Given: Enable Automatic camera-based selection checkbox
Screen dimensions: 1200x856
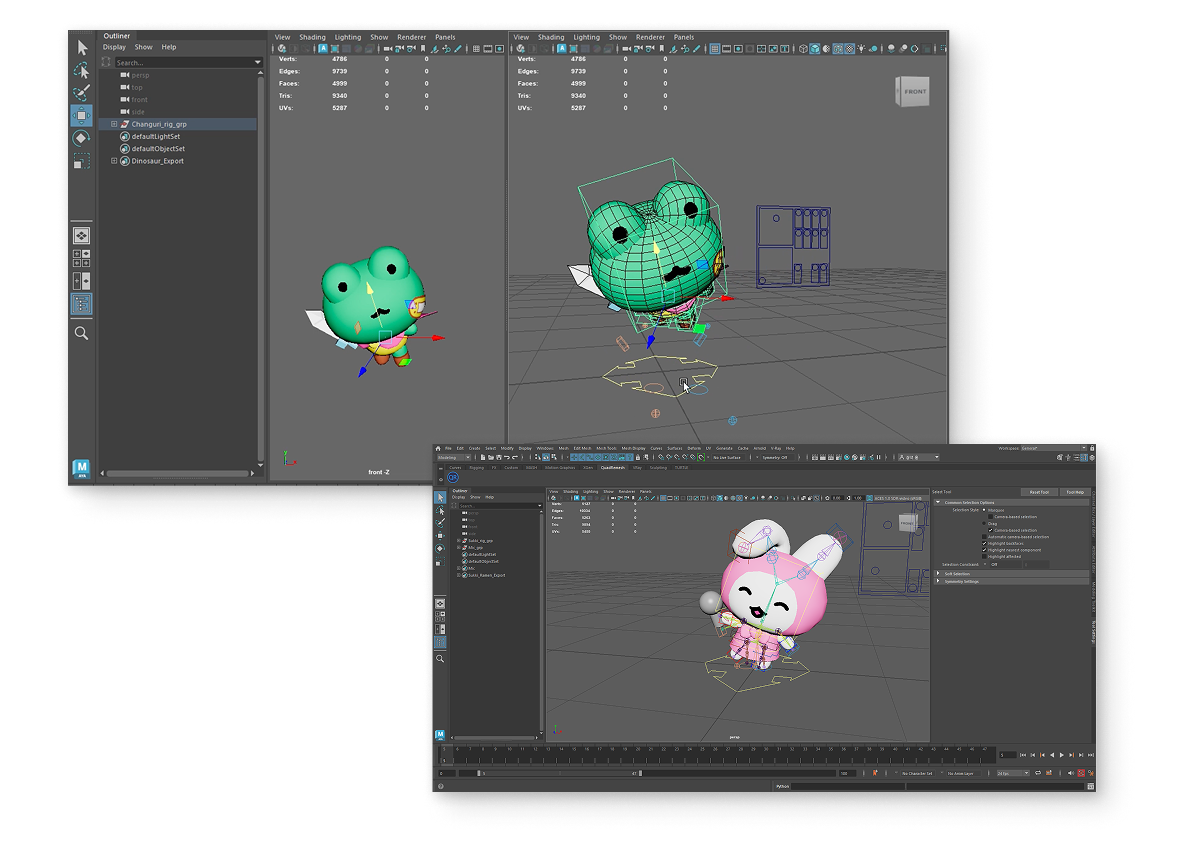Looking at the screenshot, I should [x=985, y=537].
